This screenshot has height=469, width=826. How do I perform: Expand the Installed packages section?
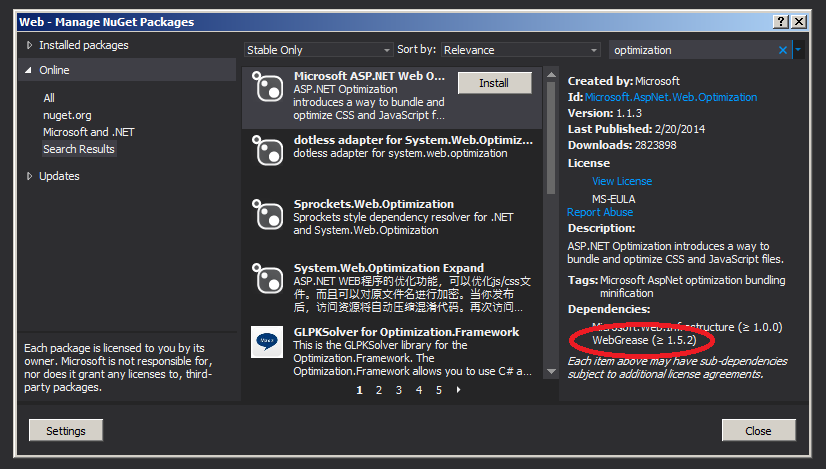[x=29, y=45]
